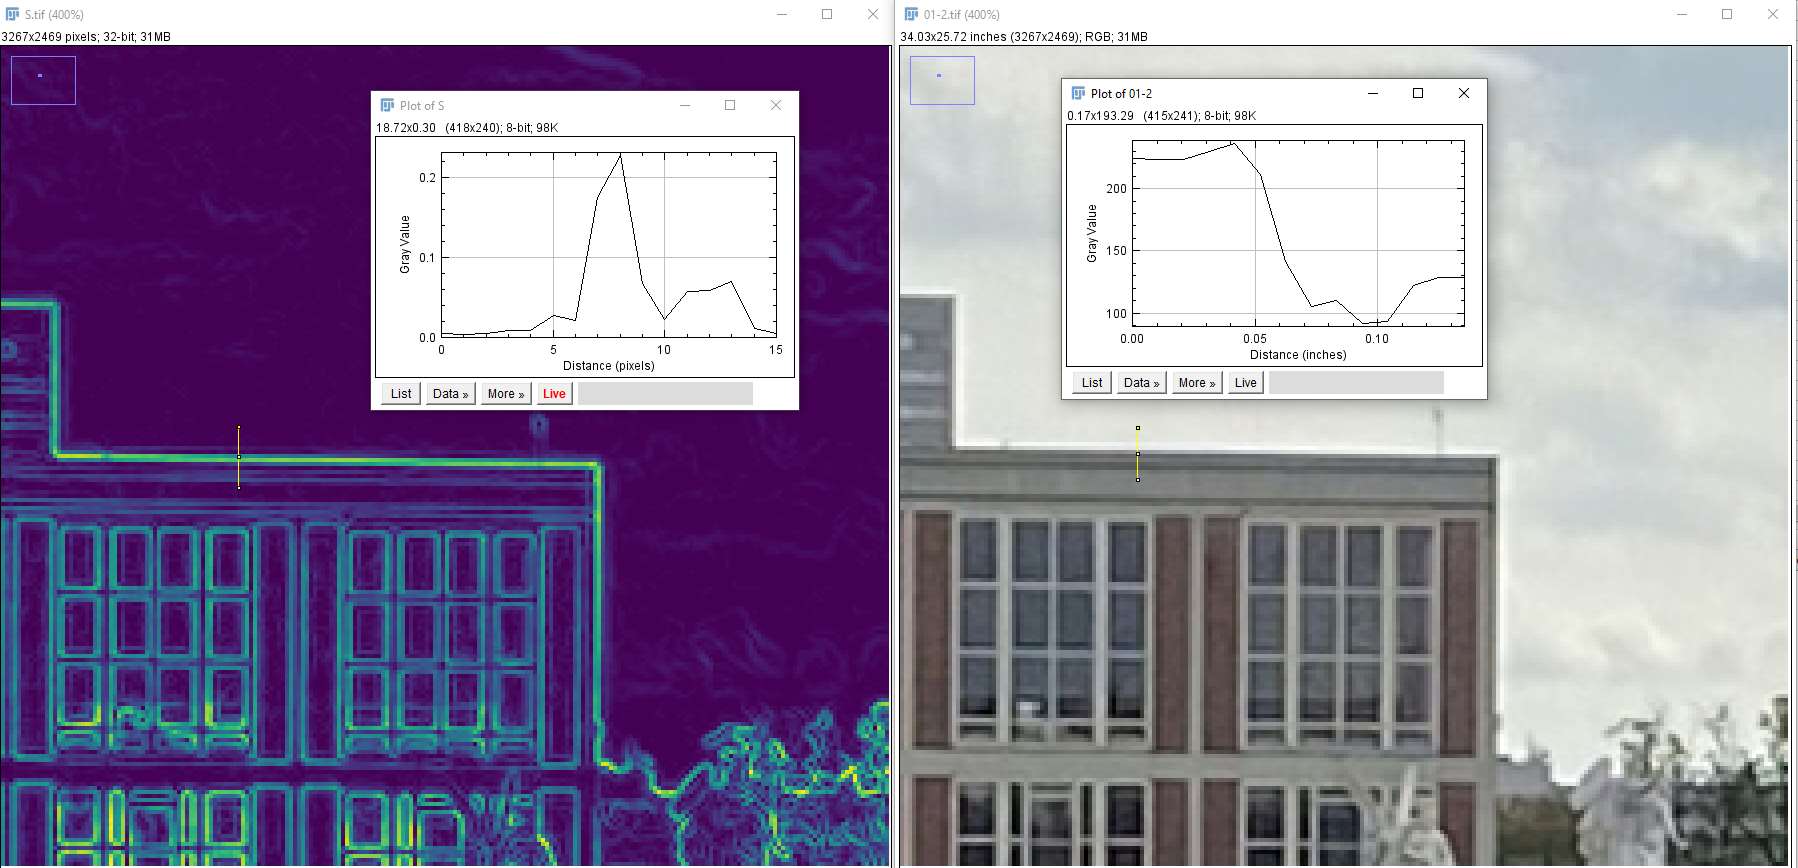This screenshot has height=868, width=1798.
Task: Minimize the Plot of 01-2 window
Action: pyautogui.click(x=1373, y=93)
